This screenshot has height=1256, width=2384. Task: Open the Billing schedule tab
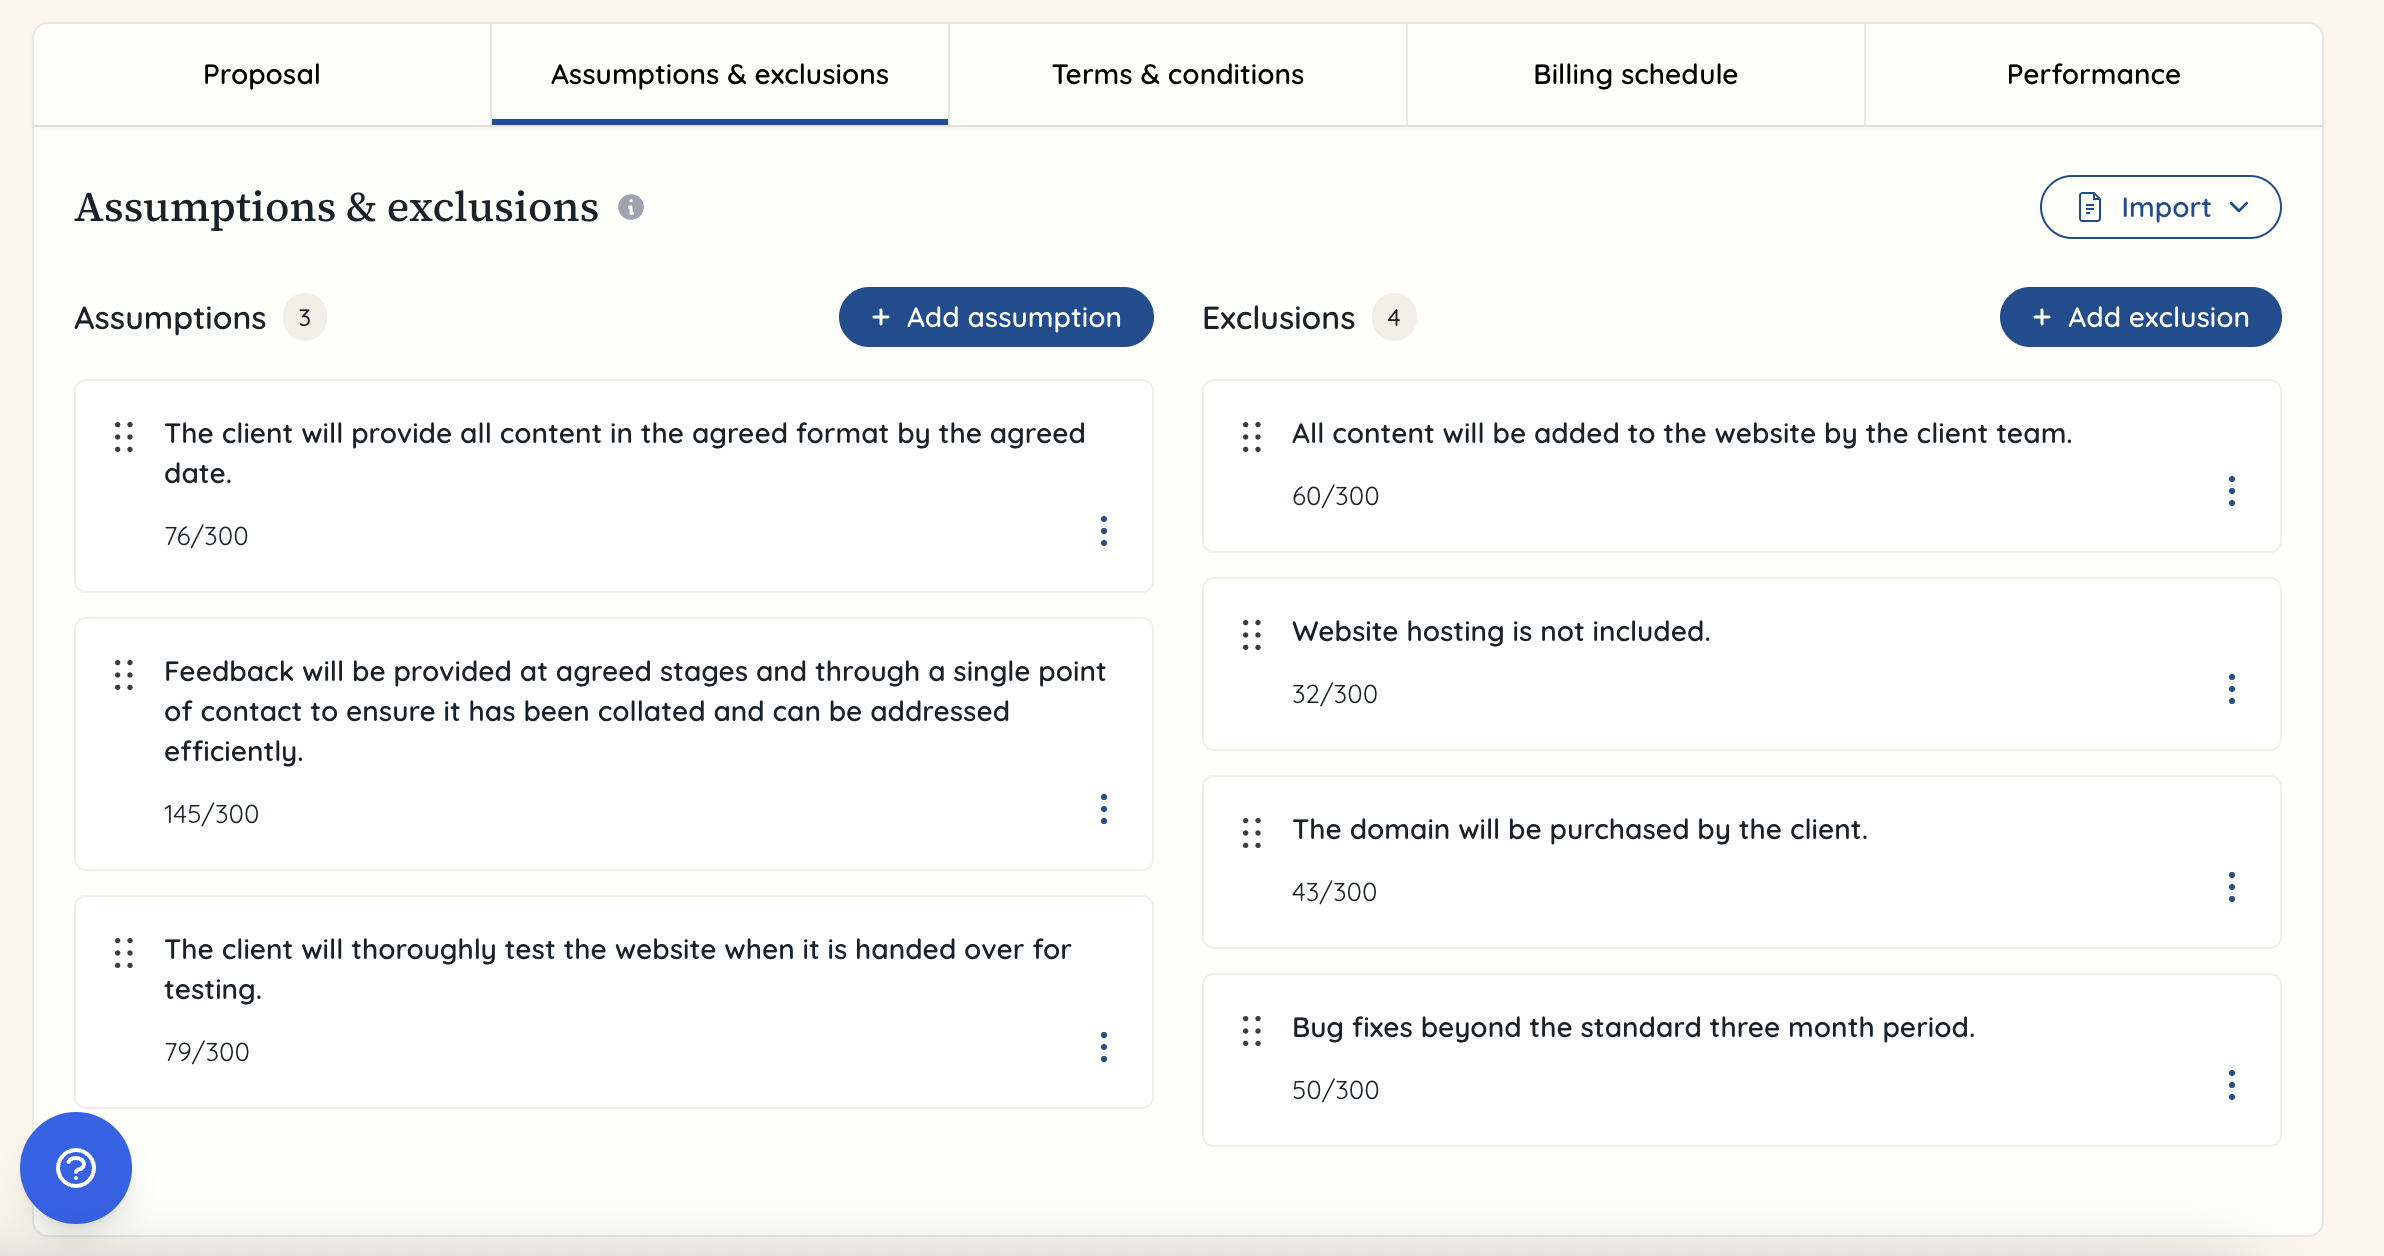[1635, 73]
